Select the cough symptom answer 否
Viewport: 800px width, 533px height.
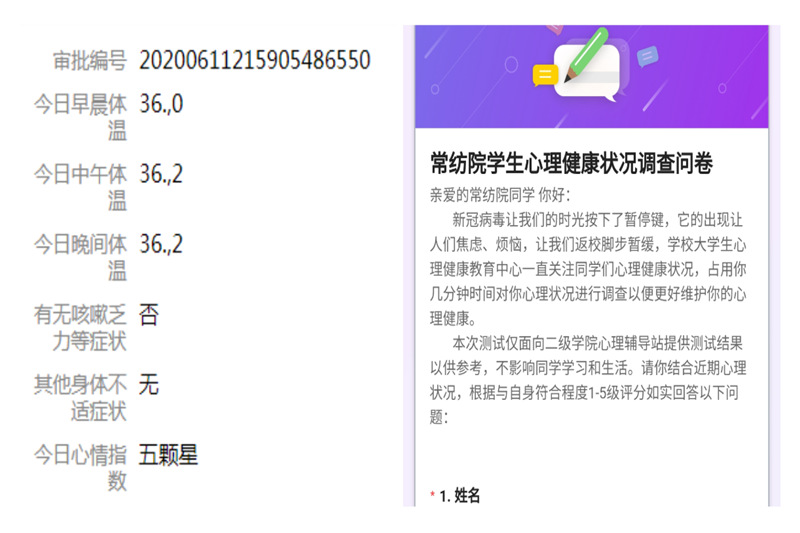coord(149,314)
